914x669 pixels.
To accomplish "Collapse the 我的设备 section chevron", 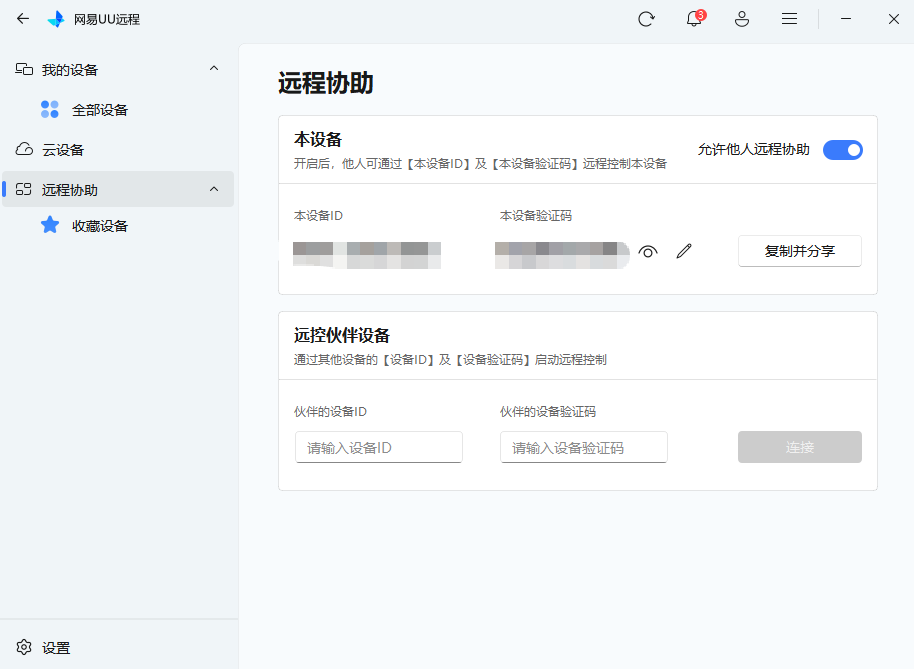I will (214, 69).
